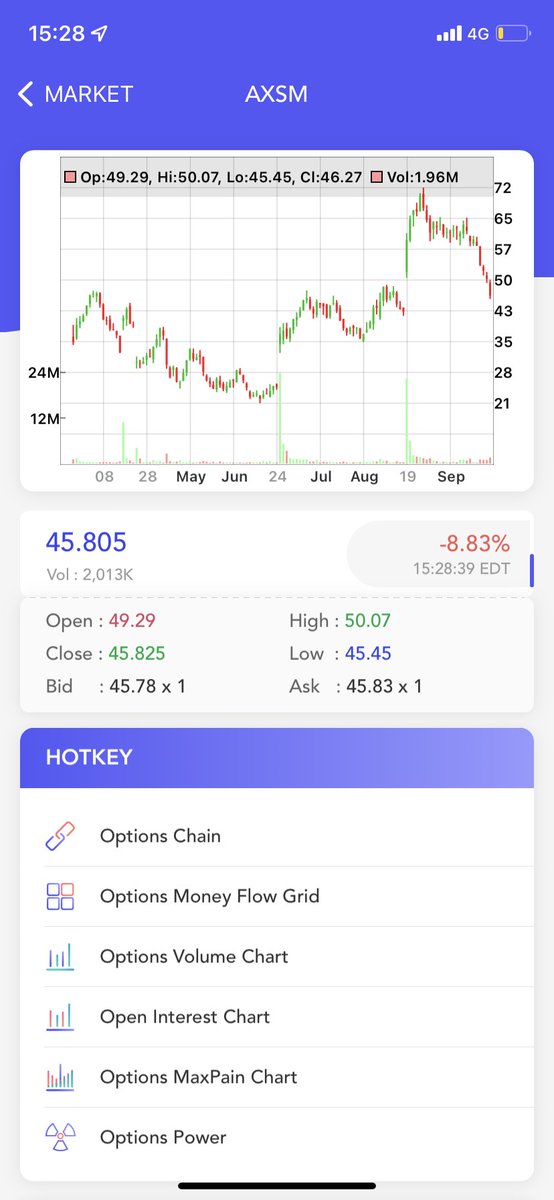Open Options Chain
The image size is (554, 1200).
[x=277, y=836]
